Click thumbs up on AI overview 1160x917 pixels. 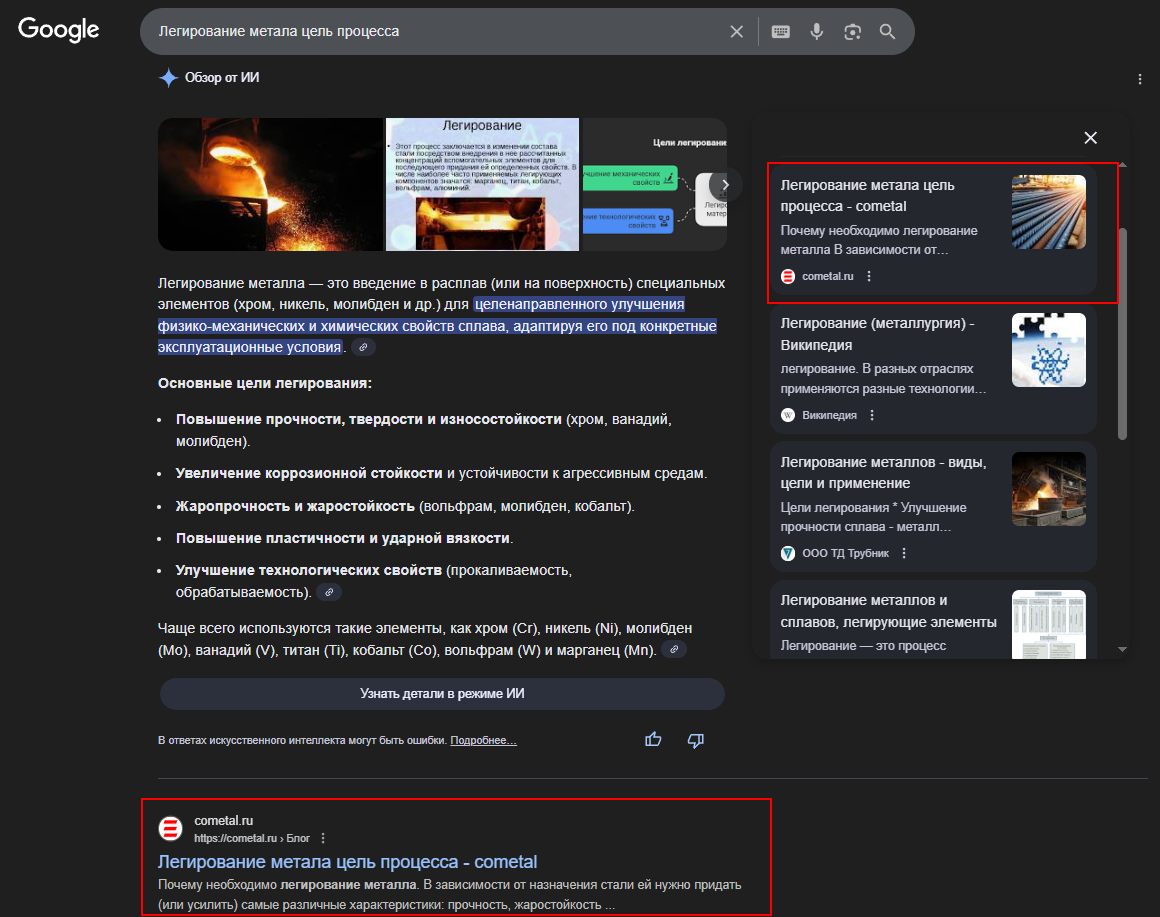(x=653, y=740)
